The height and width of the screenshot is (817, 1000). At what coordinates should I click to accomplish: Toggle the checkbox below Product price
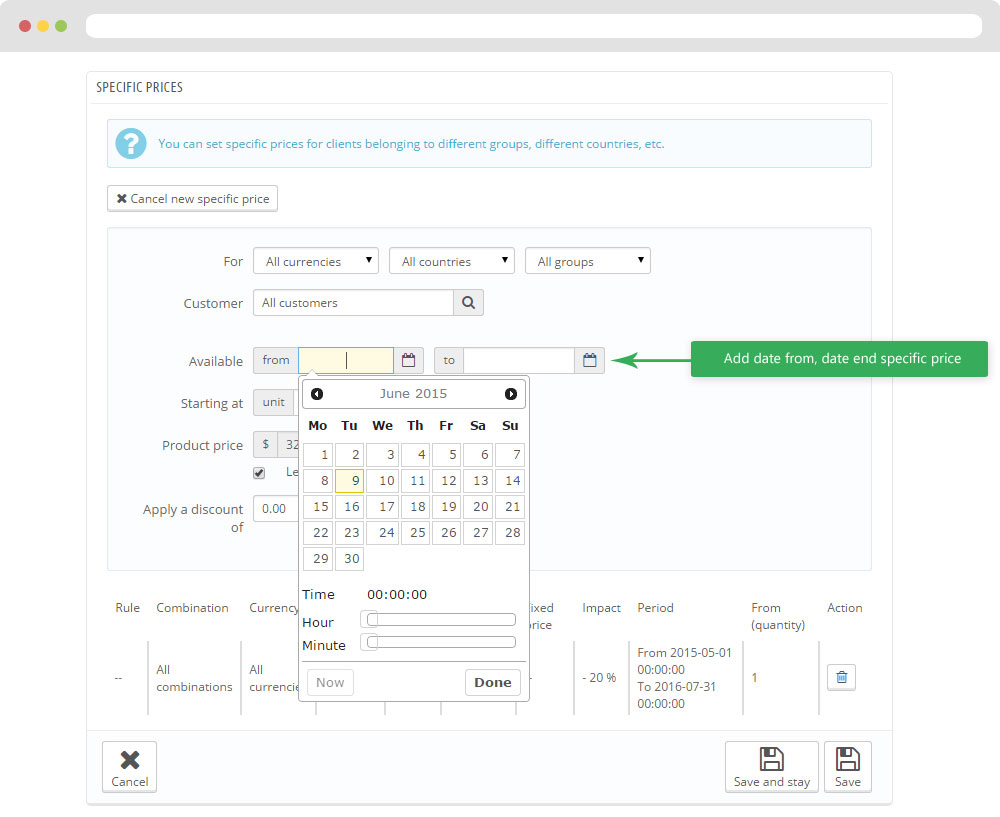pos(259,473)
